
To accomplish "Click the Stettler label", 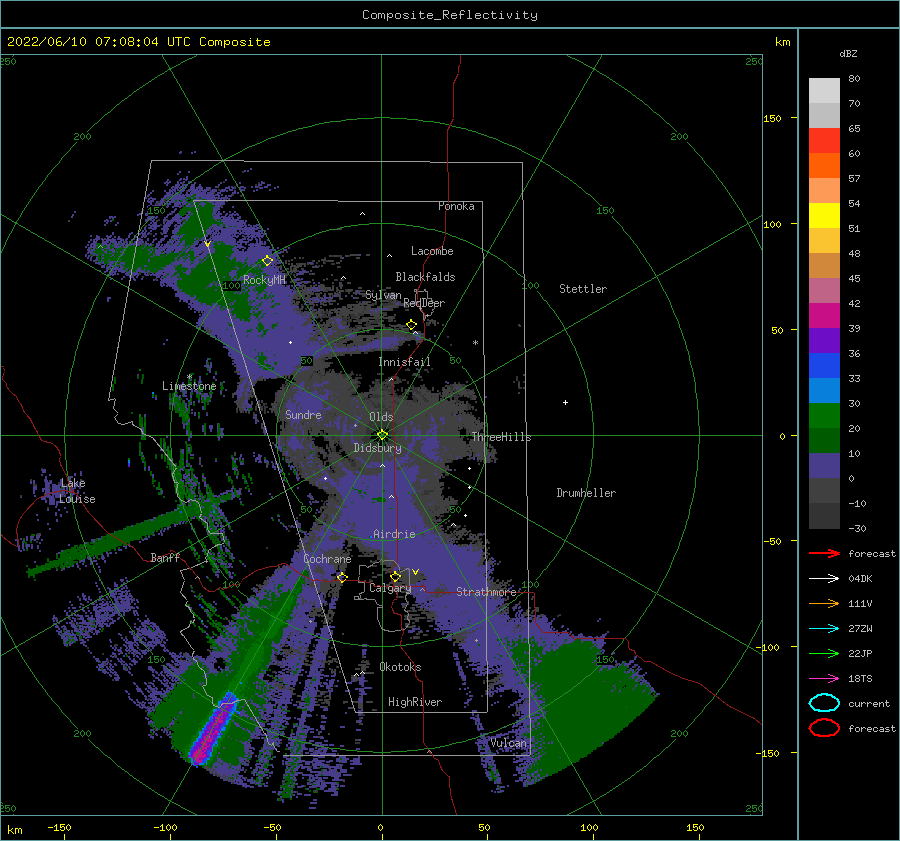I will (583, 289).
